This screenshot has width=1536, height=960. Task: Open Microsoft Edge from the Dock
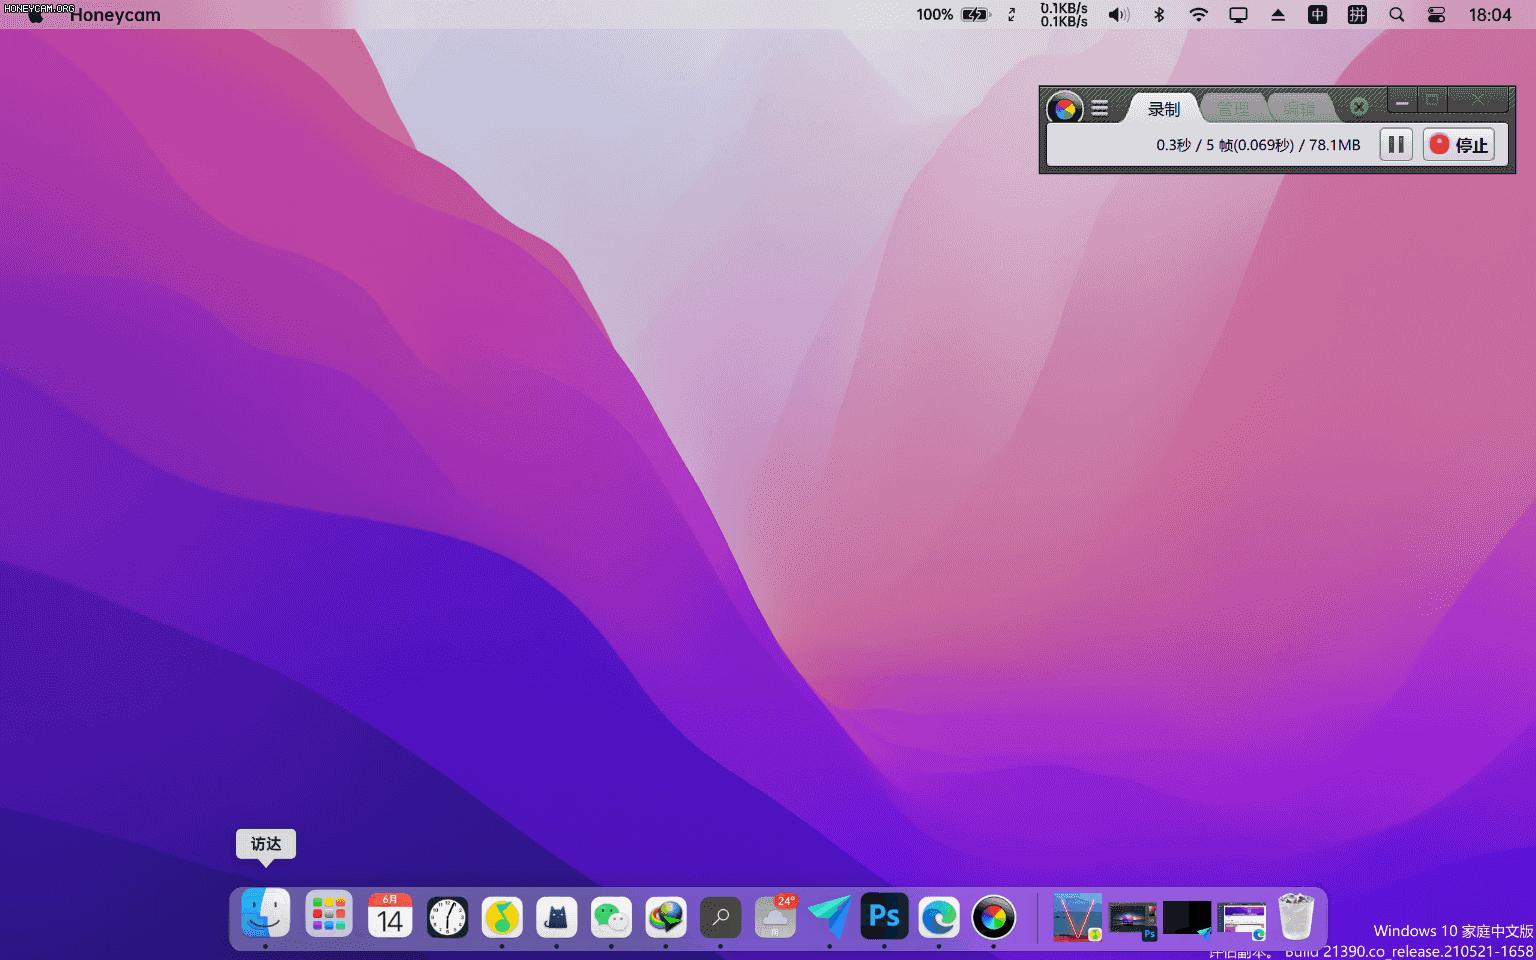point(939,916)
